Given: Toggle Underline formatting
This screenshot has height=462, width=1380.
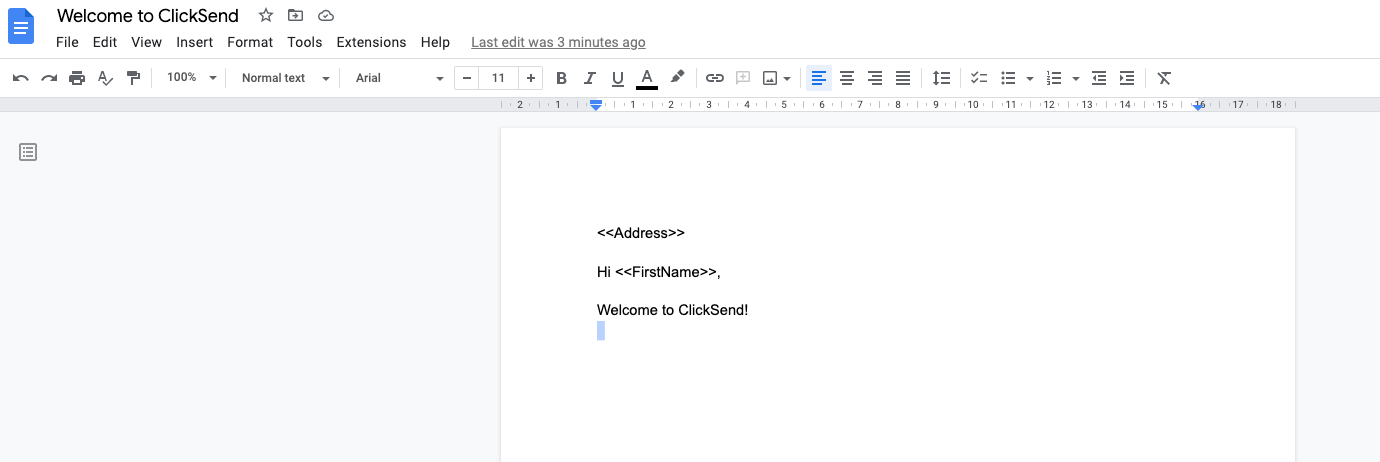Looking at the screenshot, I should point(617,78).
